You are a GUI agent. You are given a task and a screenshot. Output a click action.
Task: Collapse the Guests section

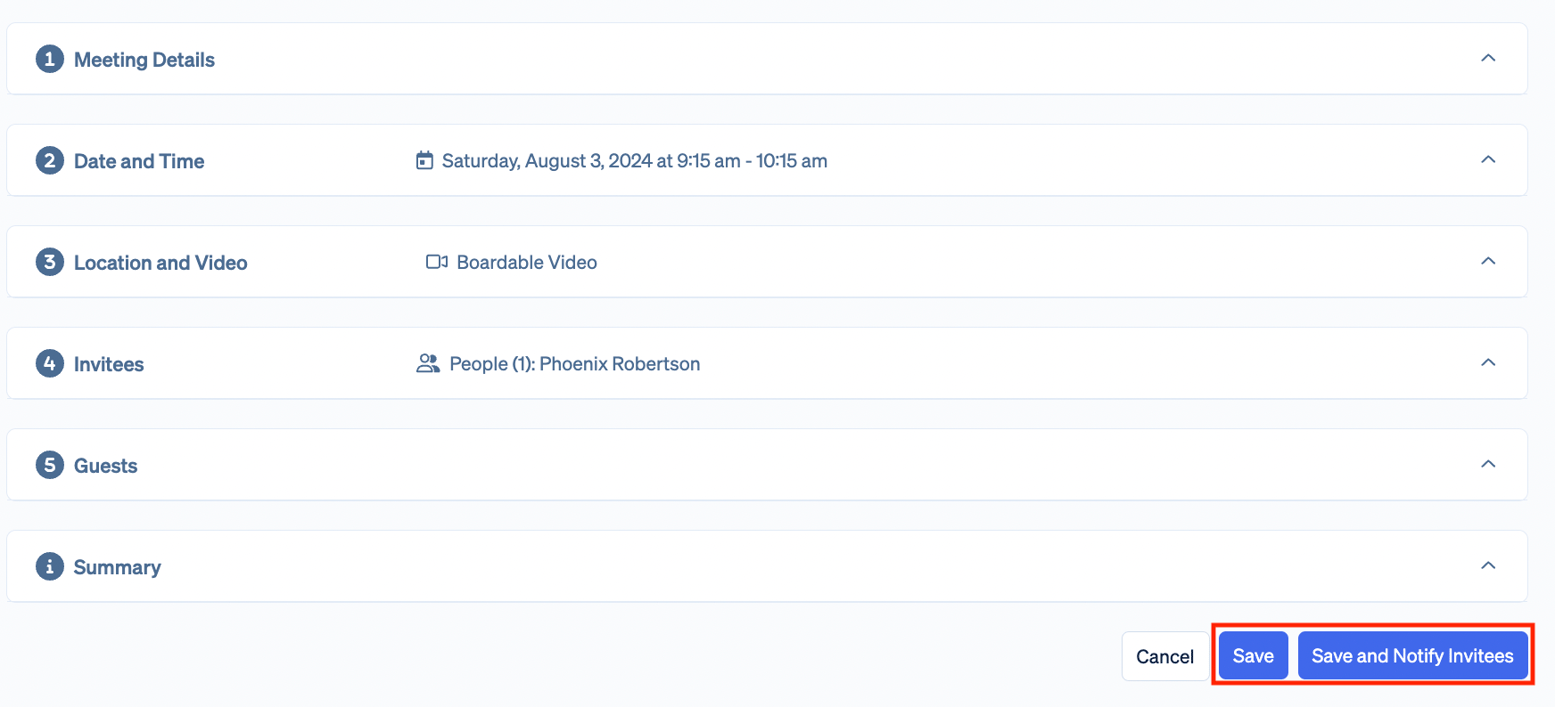(x=1488, y=464)
